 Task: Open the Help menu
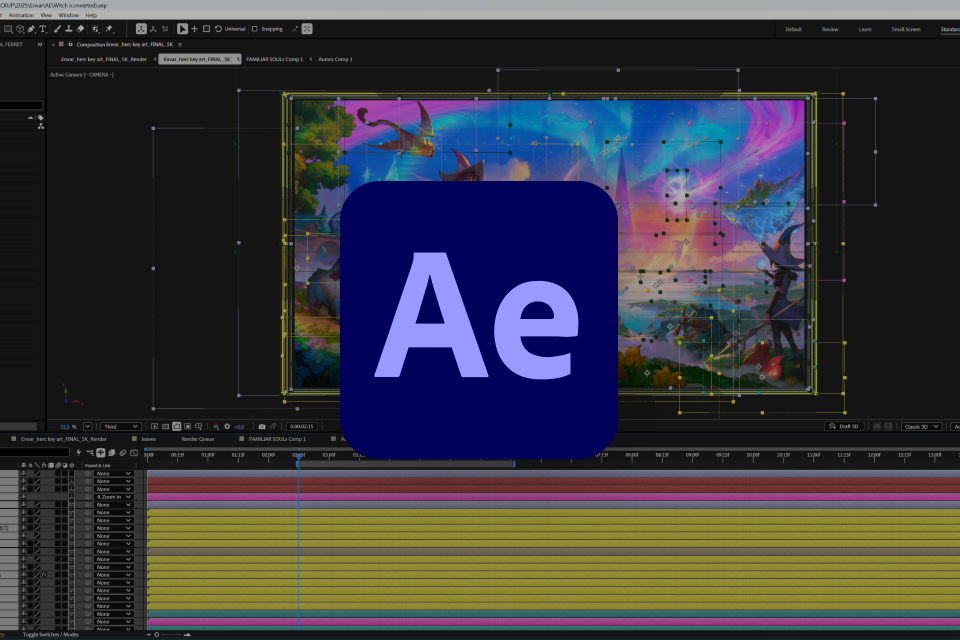(x=91, y=15)
